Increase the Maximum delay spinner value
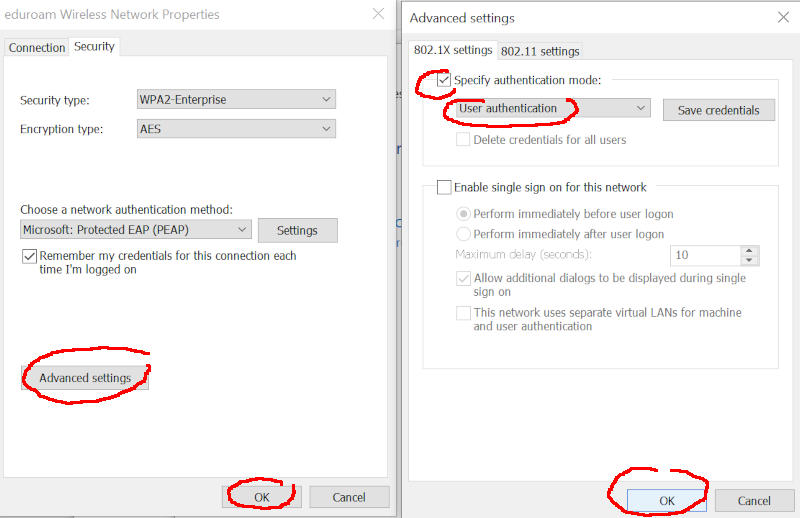The height and width of the screenshot is (518, 800). click(x=749, y=251)
